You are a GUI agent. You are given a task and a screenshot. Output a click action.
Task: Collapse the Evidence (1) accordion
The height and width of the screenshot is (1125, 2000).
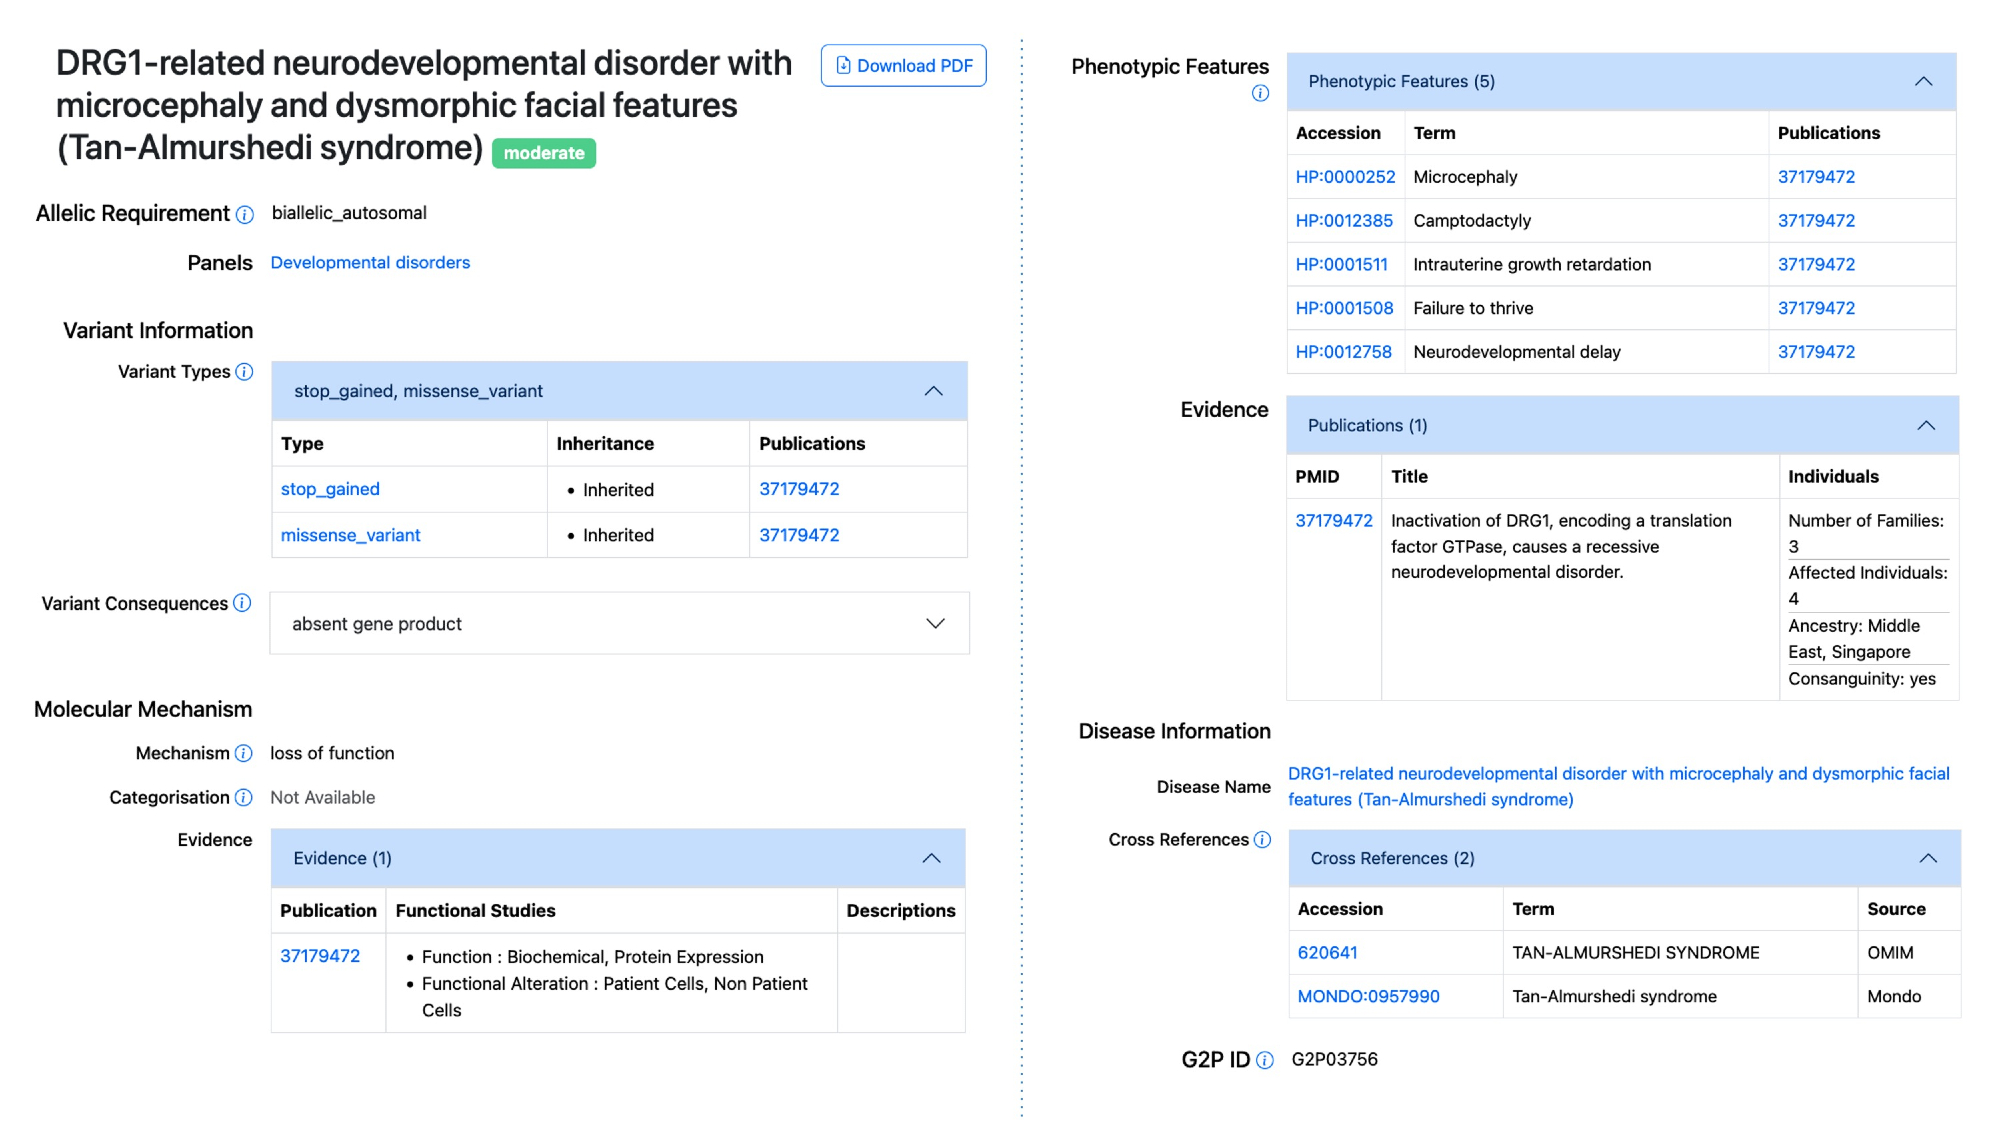point(931,858)
